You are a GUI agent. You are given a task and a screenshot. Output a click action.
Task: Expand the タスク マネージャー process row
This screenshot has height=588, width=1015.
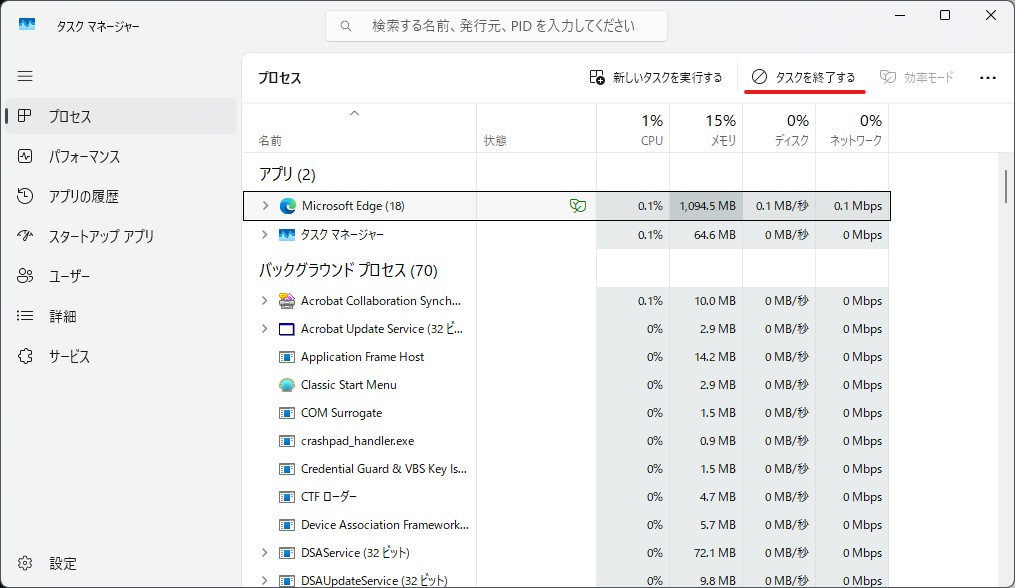pos(265,235)
